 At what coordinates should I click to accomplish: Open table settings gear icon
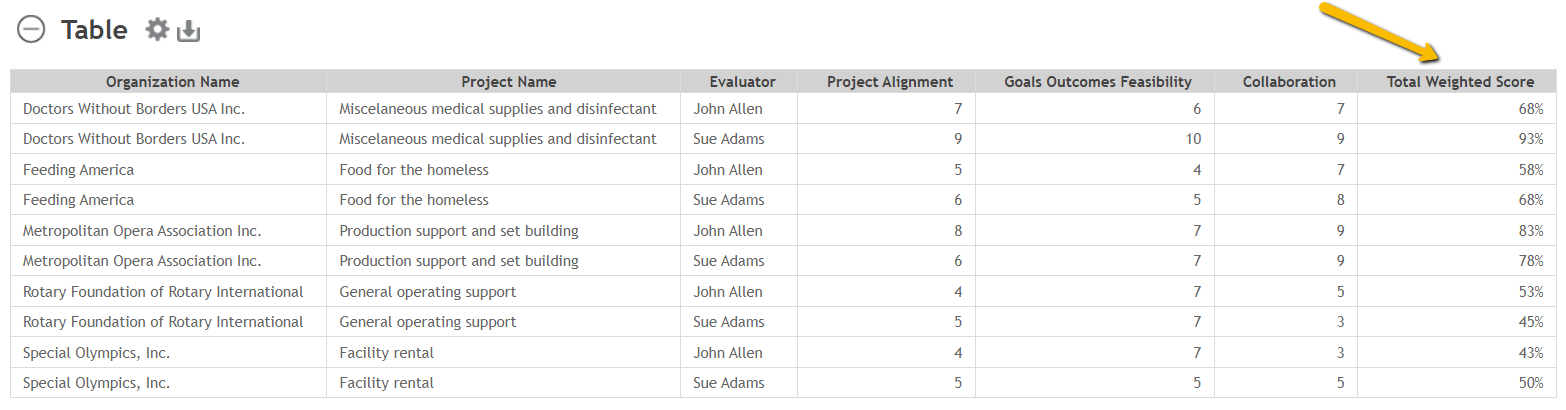[157, 30]
